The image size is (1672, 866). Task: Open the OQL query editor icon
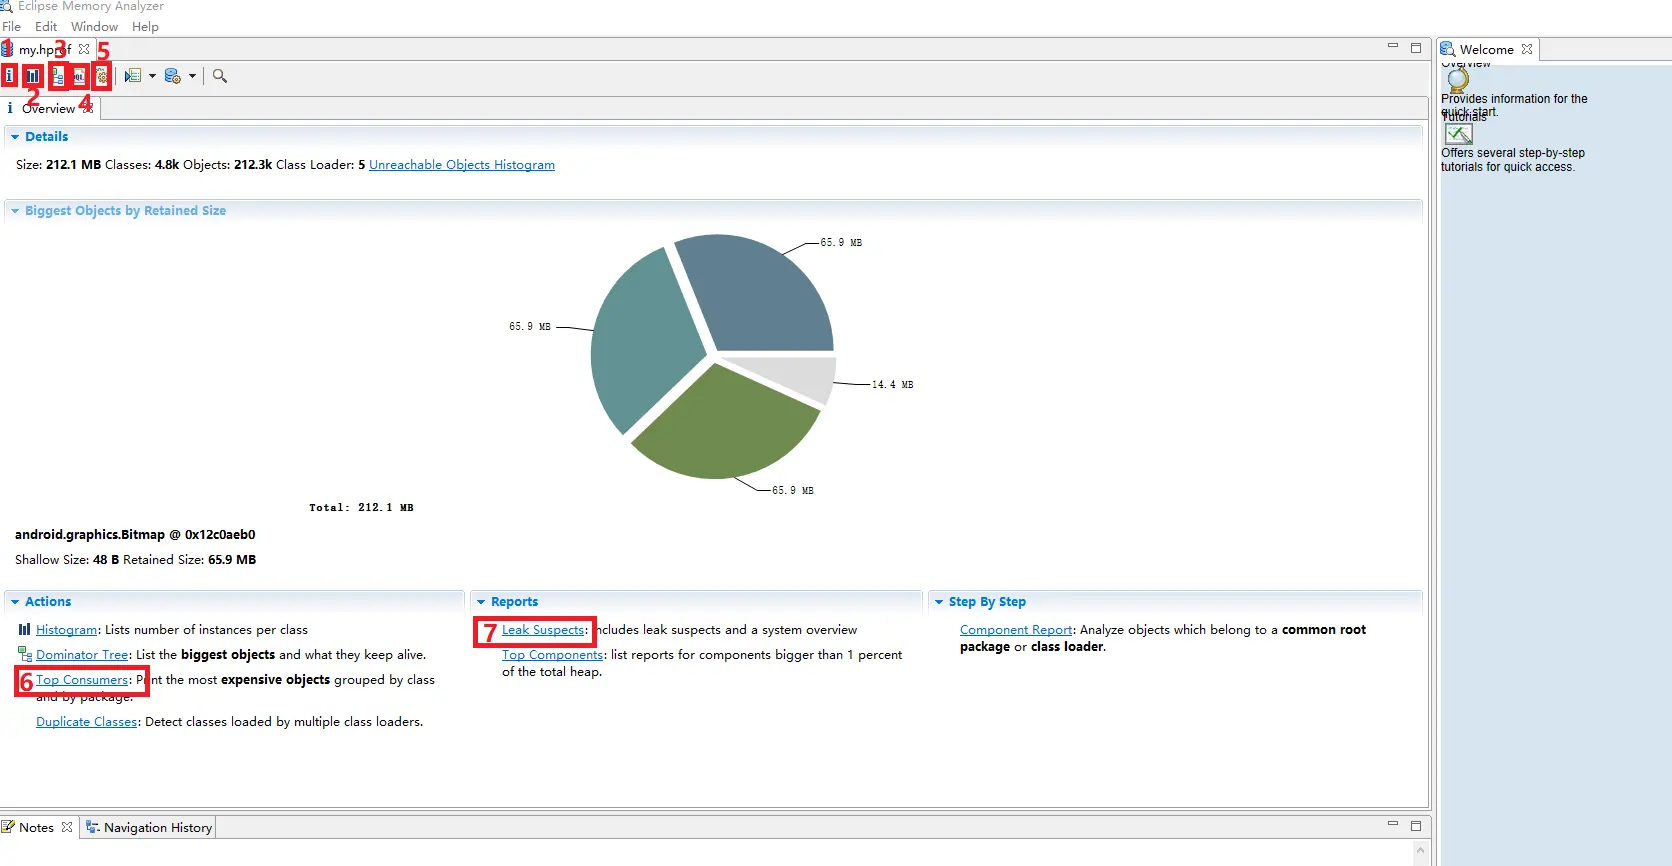[79, 76]
